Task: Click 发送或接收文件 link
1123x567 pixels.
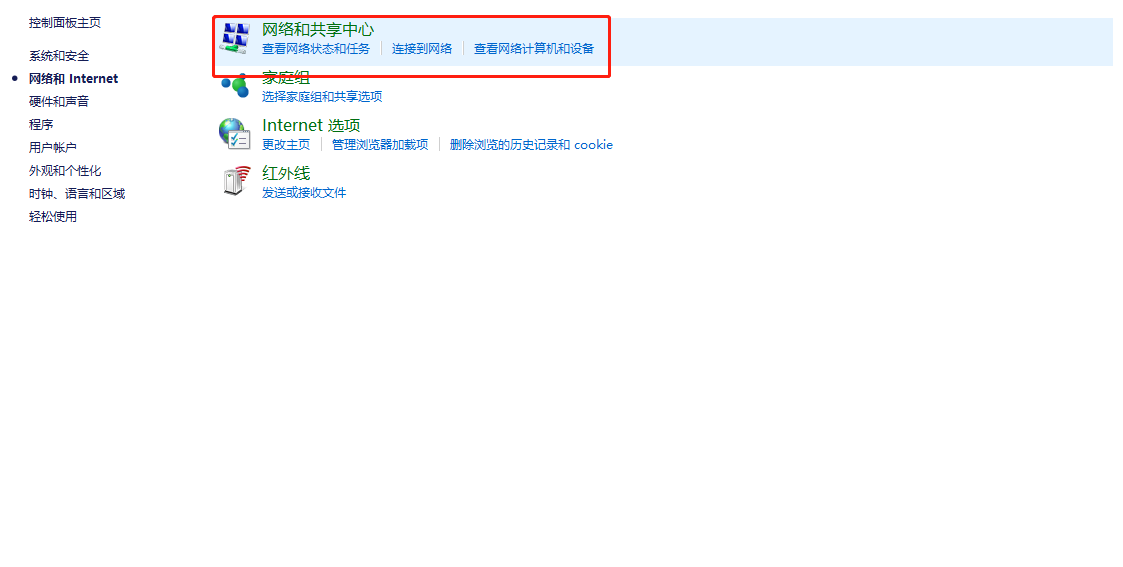Action: (x=304, y=193)
